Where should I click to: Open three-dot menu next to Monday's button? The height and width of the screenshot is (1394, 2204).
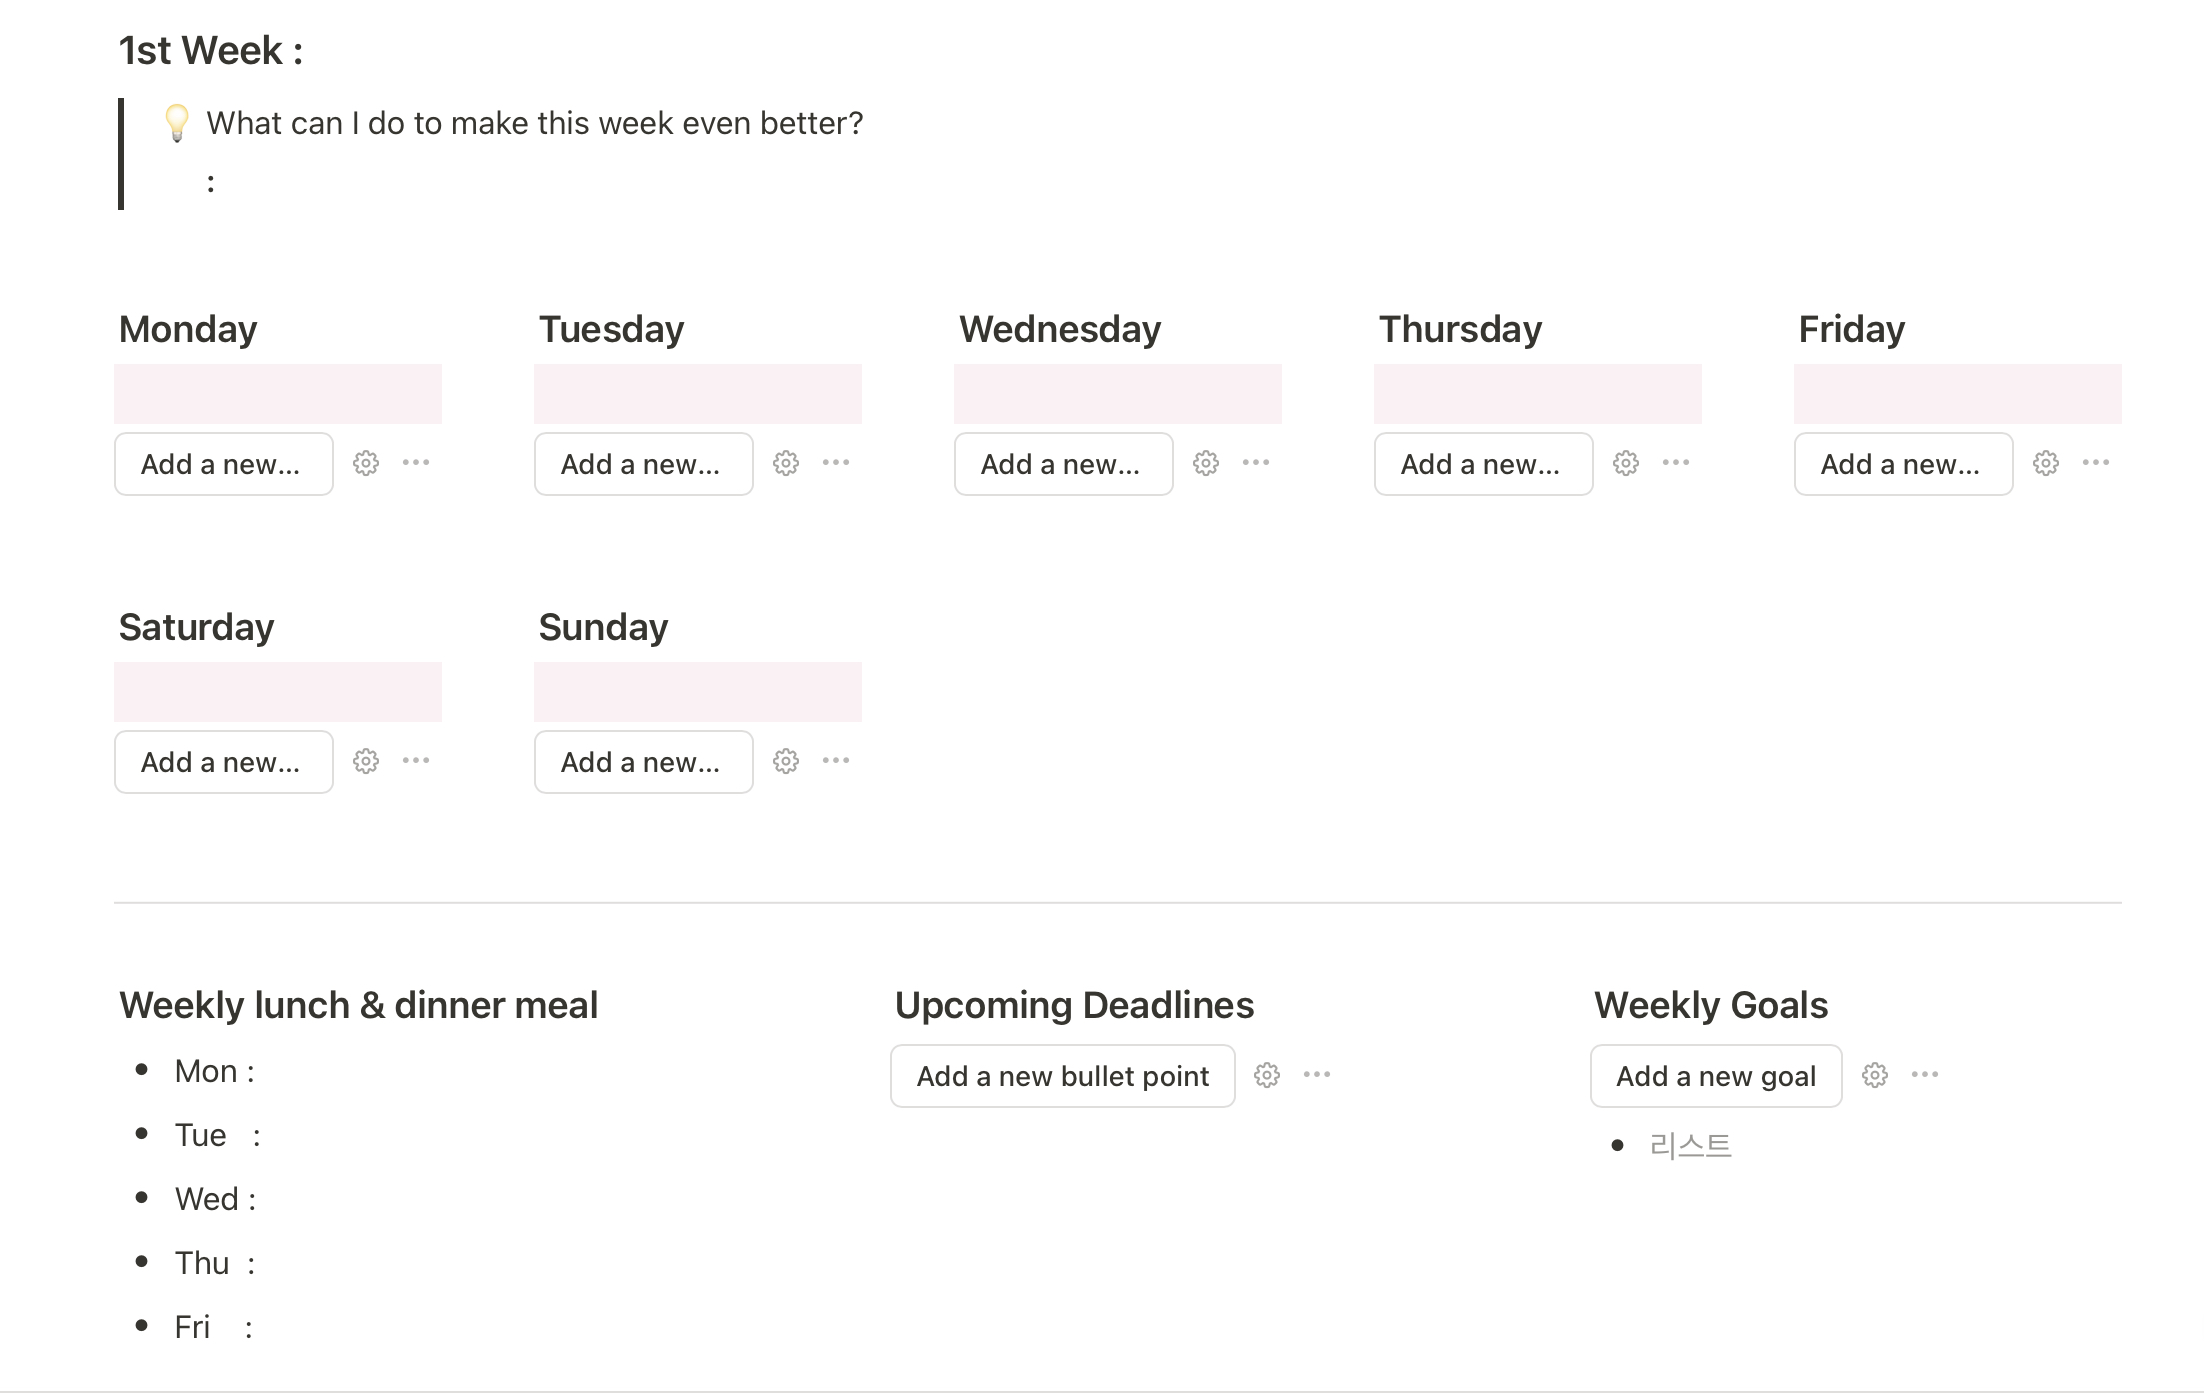(416, 463)
